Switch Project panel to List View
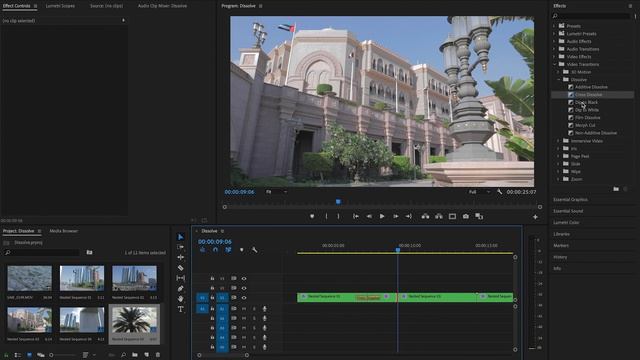 pyautogui.click(x=18, y=355)
